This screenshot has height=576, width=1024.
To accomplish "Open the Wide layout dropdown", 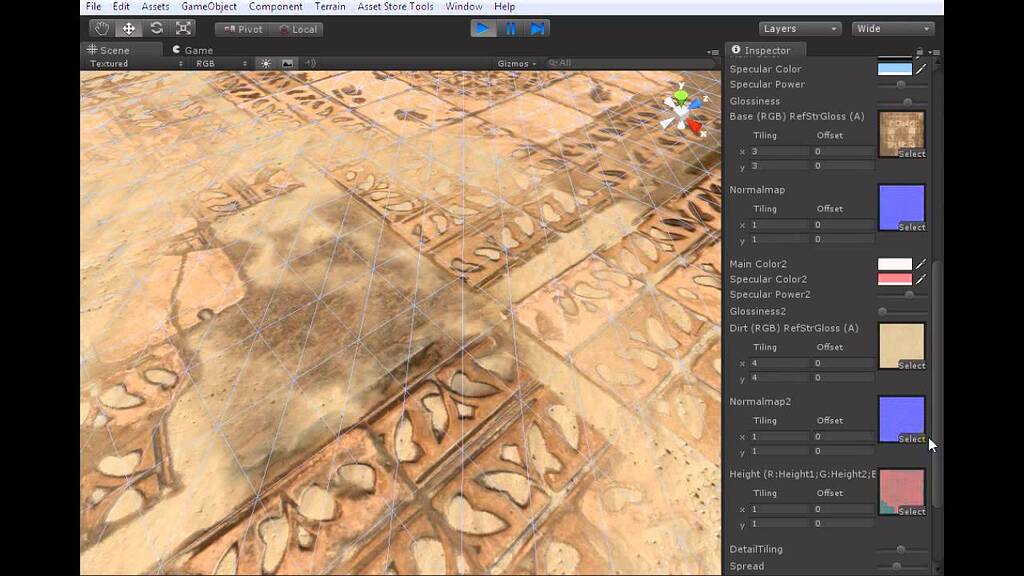I will pyautogui.click(x=893, y=29).
